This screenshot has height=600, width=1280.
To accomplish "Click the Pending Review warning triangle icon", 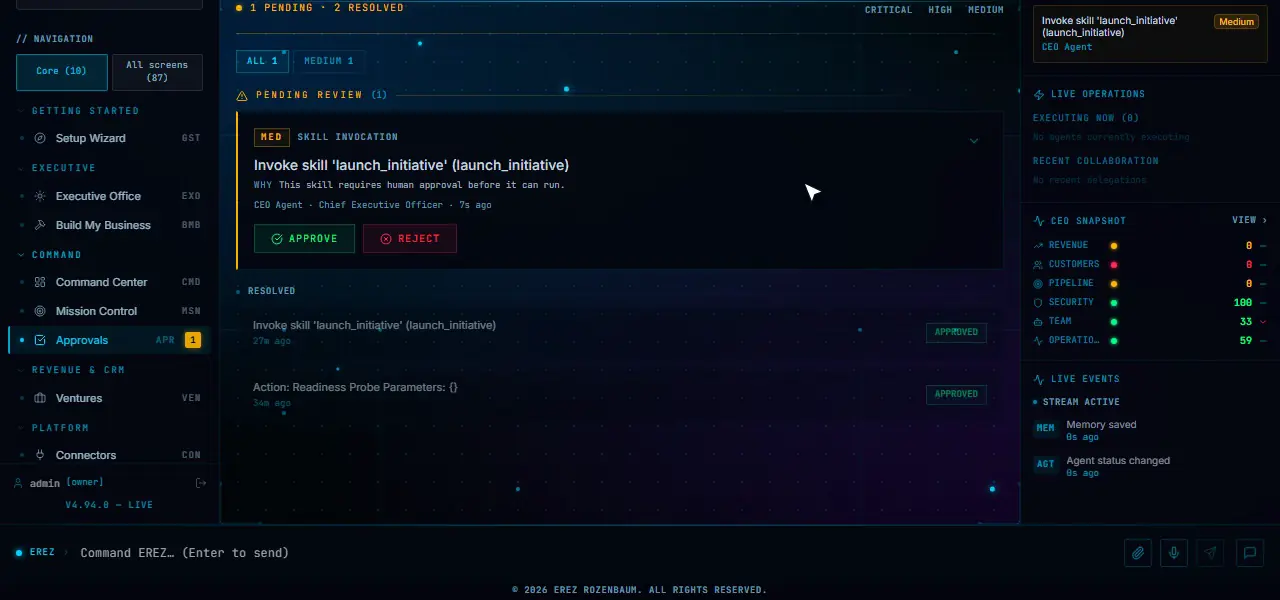I will click(242, 95).
